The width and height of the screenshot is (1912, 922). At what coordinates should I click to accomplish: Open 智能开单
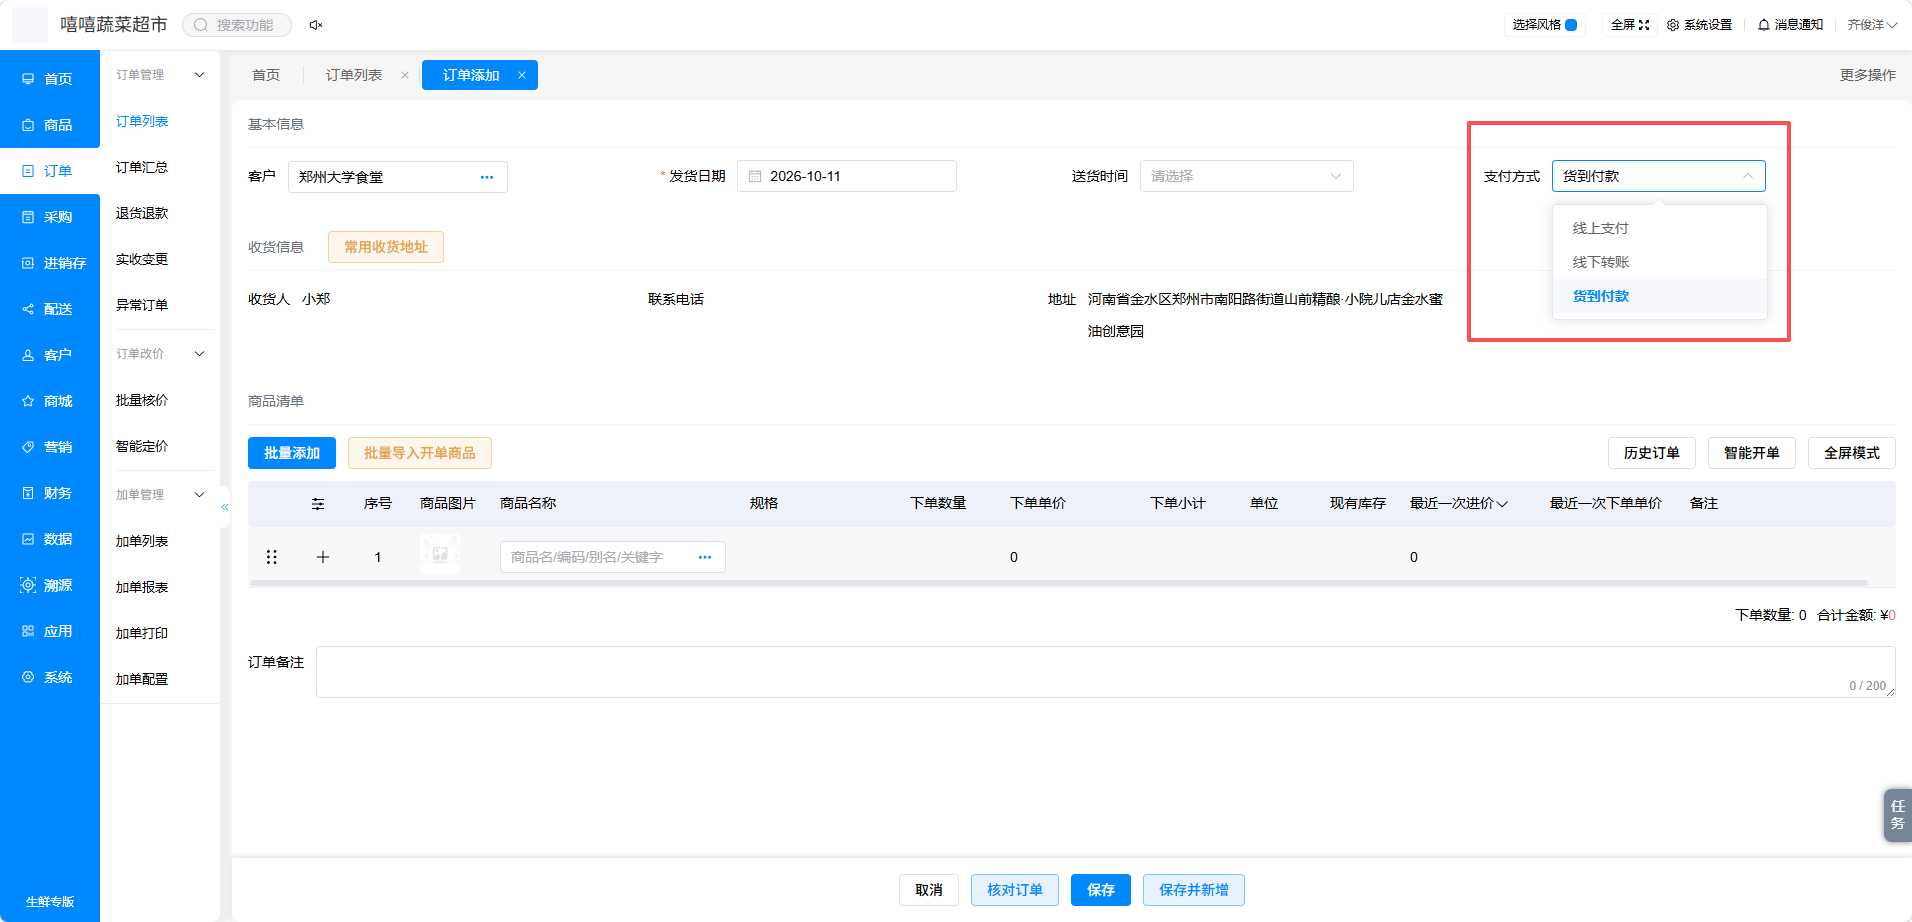pos(1752,453)
